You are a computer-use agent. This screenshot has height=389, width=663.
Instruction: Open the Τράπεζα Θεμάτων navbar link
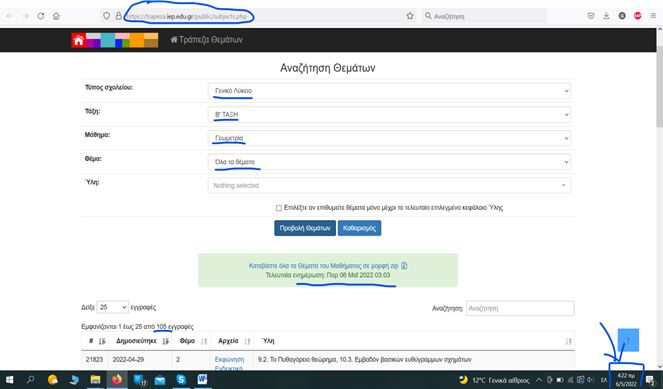(x=206, y=40)
